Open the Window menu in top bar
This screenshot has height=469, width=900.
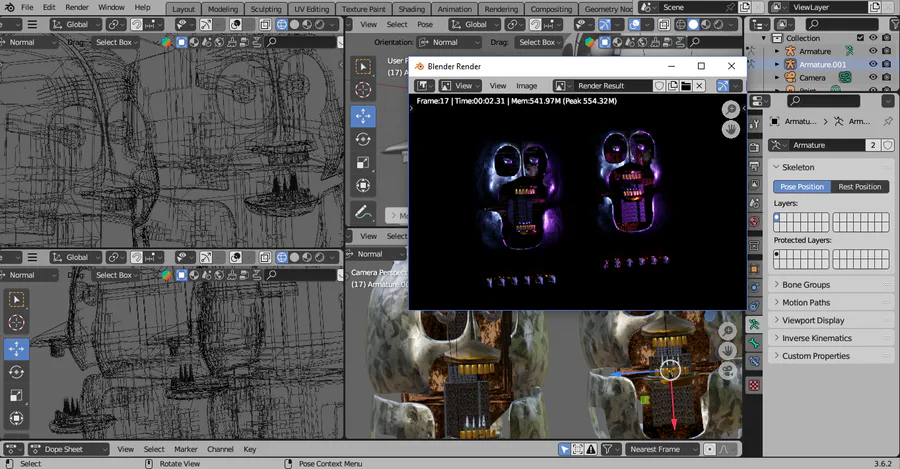[111, 7]
